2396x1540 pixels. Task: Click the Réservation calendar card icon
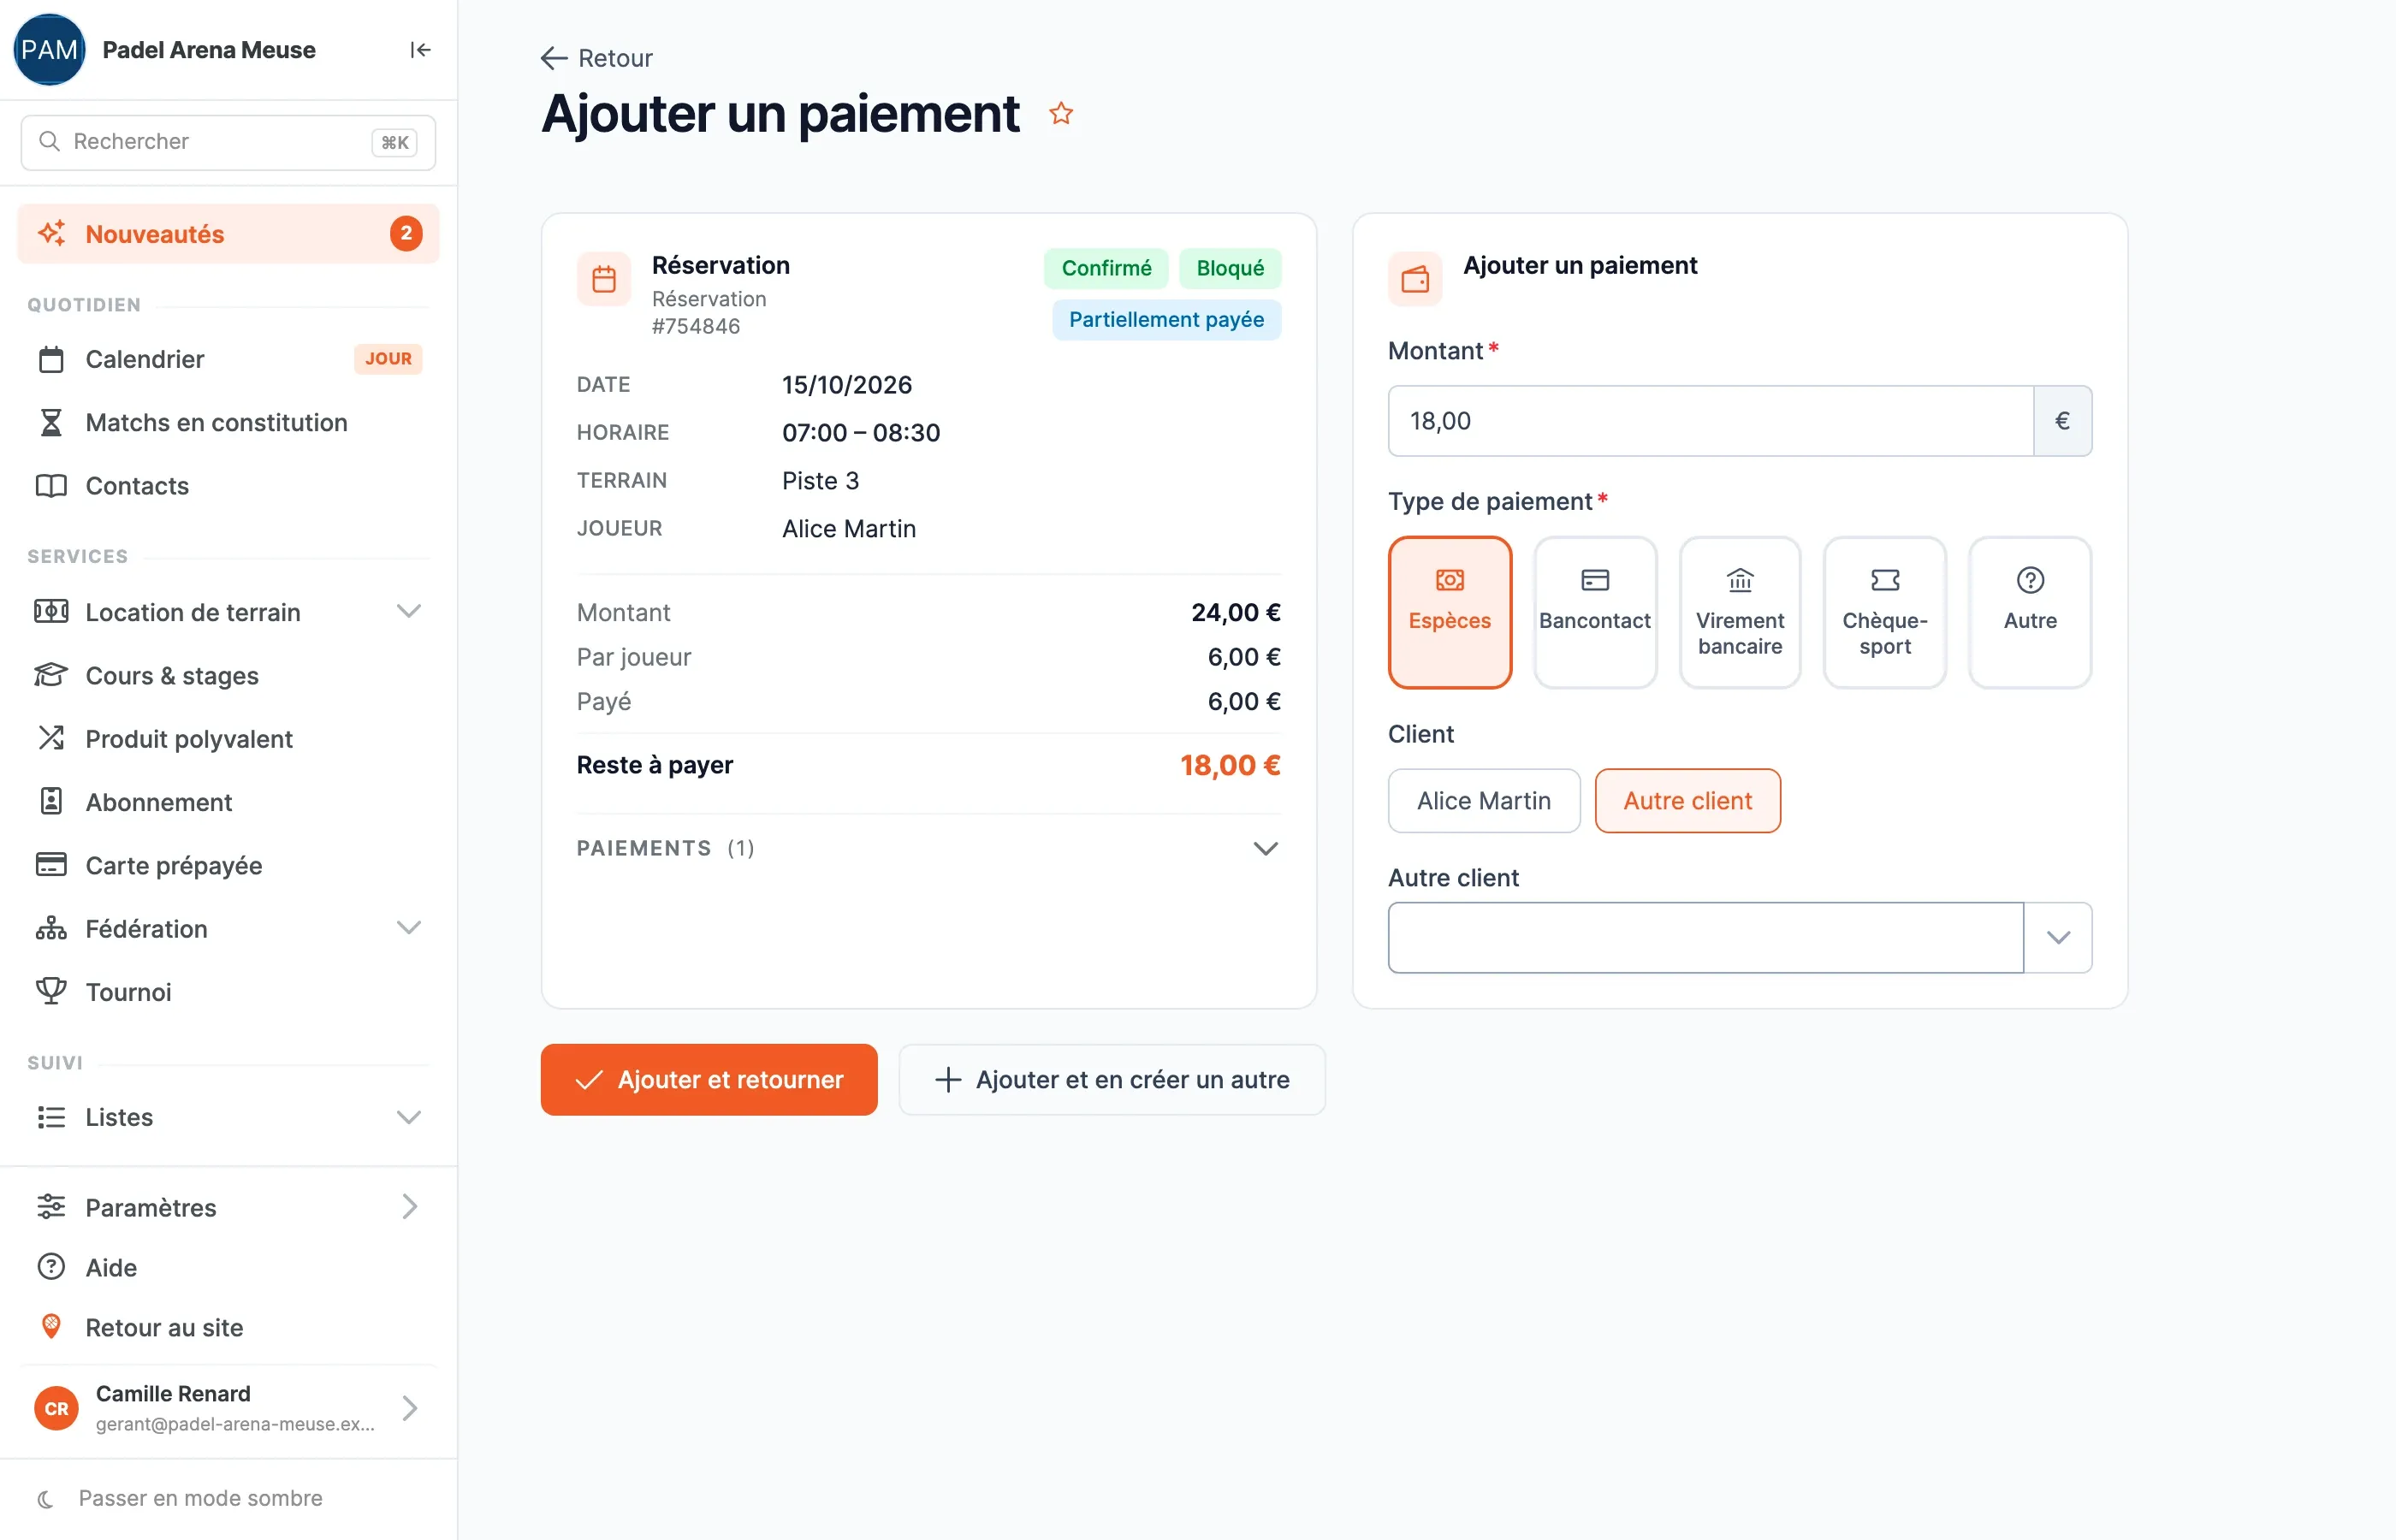(x=604, y=279)
